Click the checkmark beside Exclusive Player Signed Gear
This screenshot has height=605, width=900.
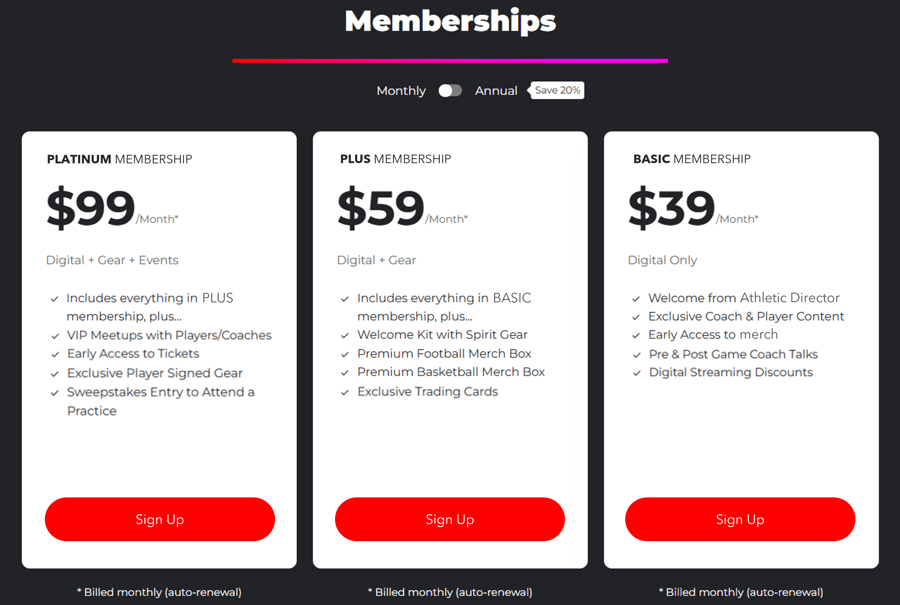pyautogui.click(x=53, y=372)
